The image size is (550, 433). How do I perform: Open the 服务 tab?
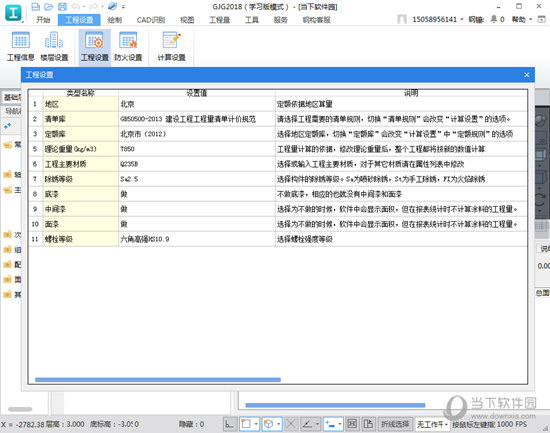coord(280,20)
